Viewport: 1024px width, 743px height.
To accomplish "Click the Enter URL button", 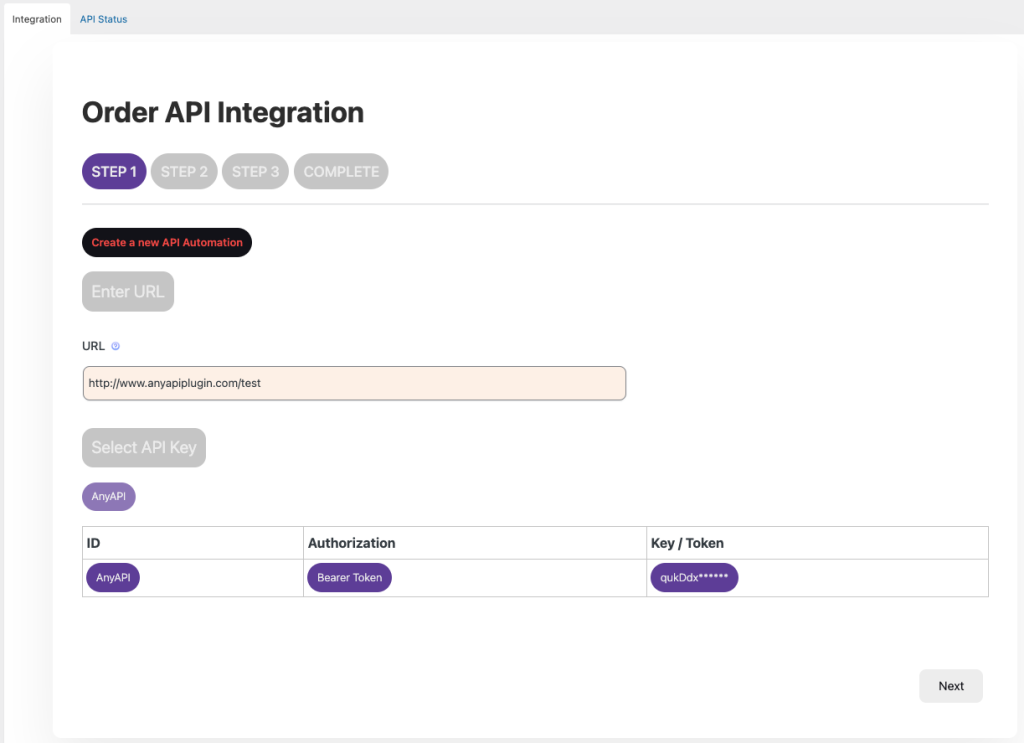I will coord(128,292).
